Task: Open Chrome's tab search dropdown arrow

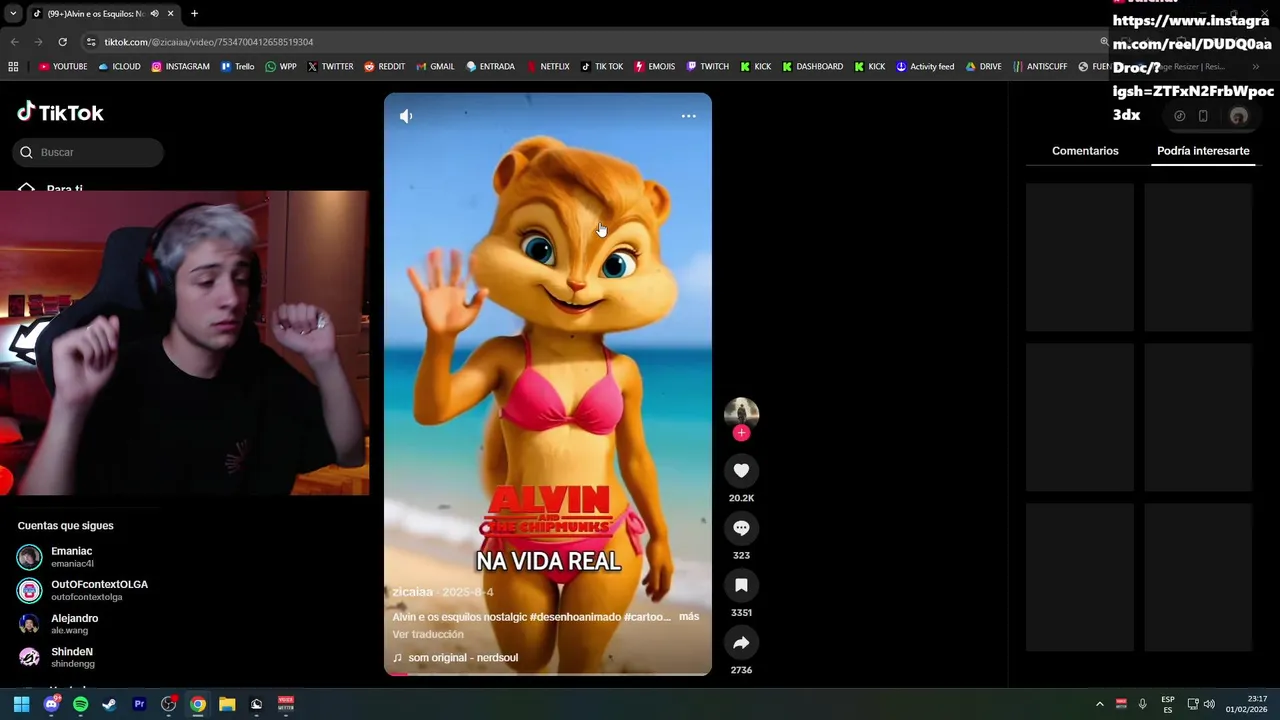Action: (13, 14)
